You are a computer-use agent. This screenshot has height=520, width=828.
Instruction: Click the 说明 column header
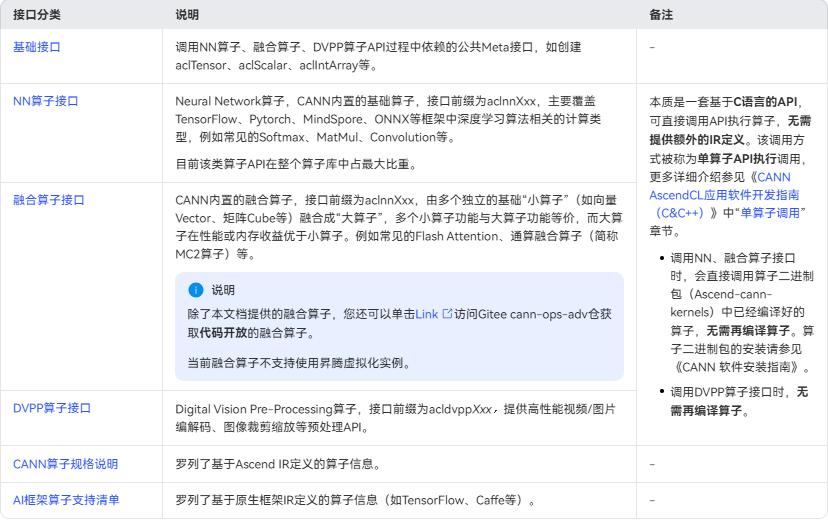pos(187,15)
